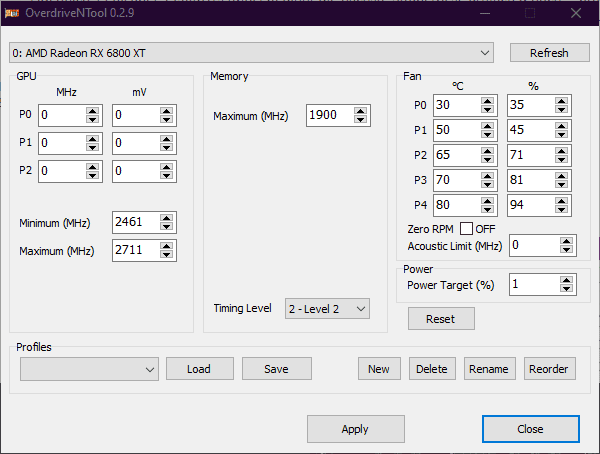Toggle the Zero RPM checkbox

(x=466, y=229)
